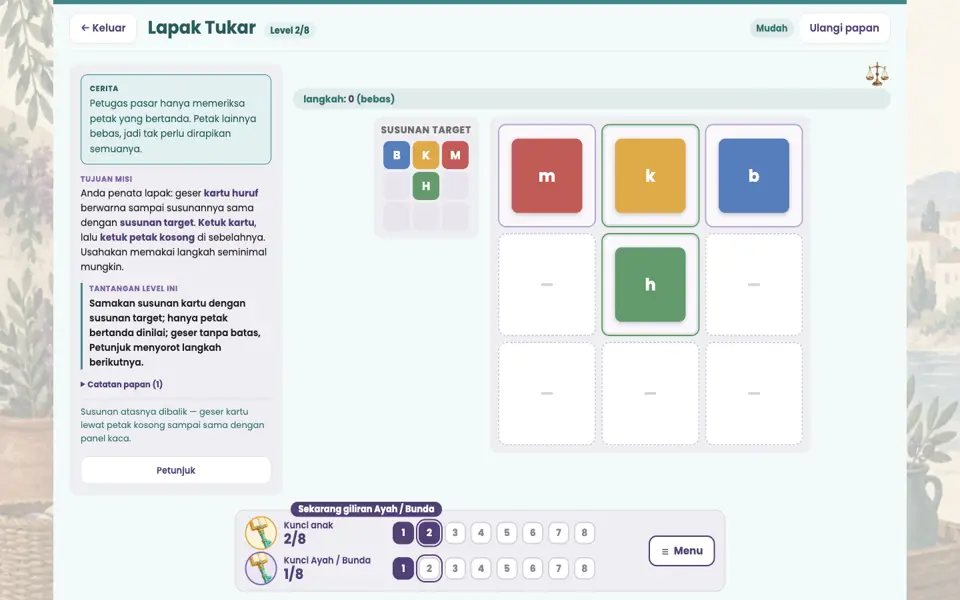Image resolution: width=960 pixels, height=600 pixels.
Task: Click the bottom-left empty board slot
Action: 547,394
